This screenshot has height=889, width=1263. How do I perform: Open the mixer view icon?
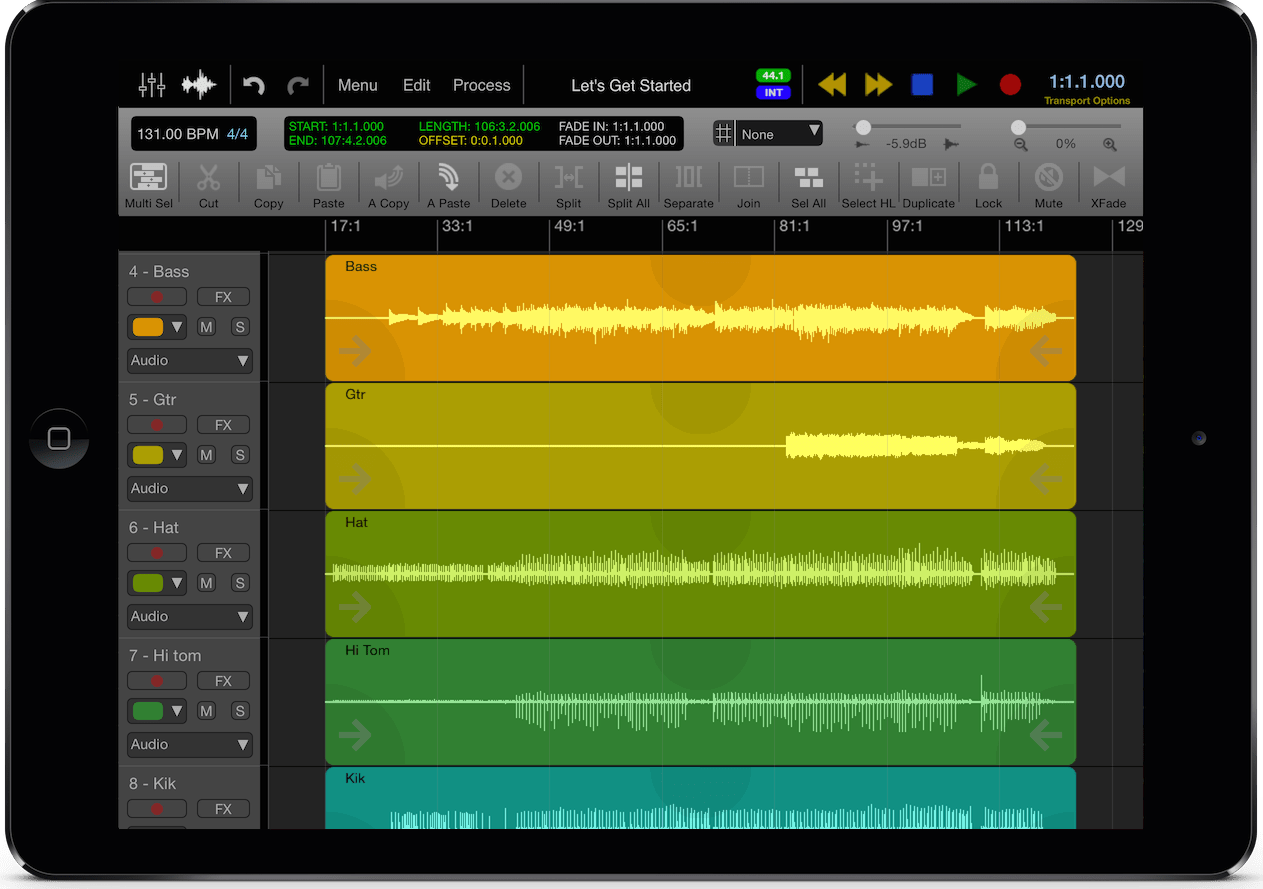pyautogui.click(x=152, y=86)
